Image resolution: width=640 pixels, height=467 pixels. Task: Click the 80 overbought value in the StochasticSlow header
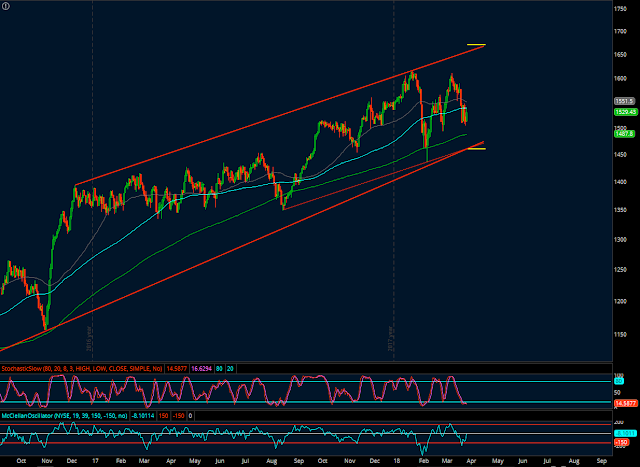coord(220,369)
